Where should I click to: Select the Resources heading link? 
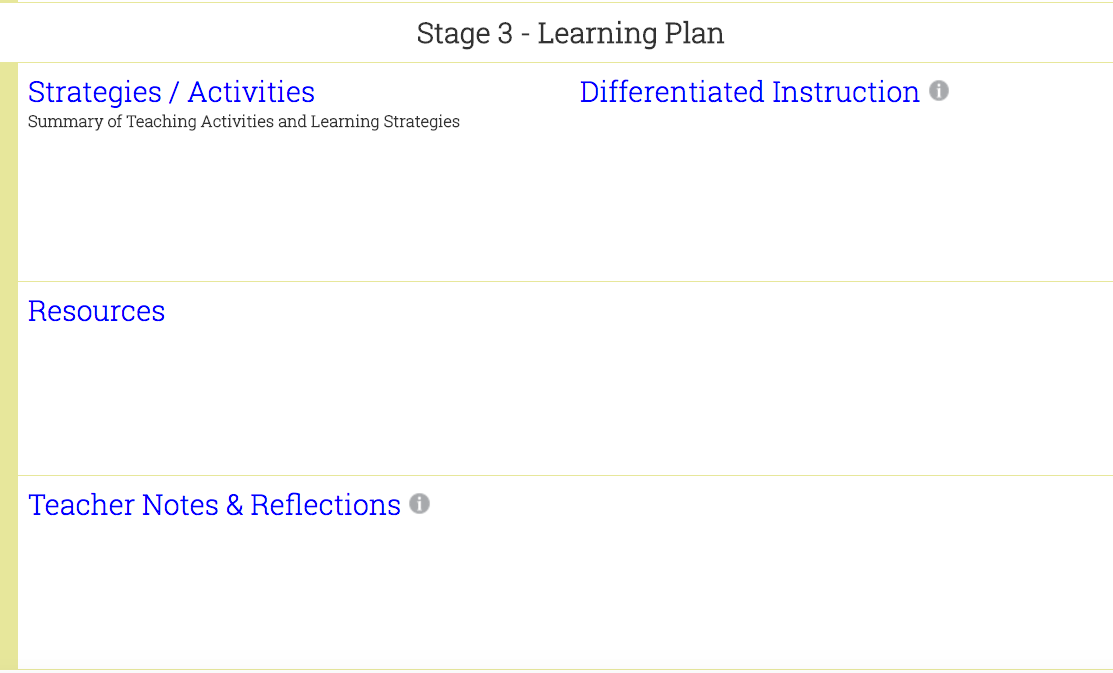[x=96, y=311]
